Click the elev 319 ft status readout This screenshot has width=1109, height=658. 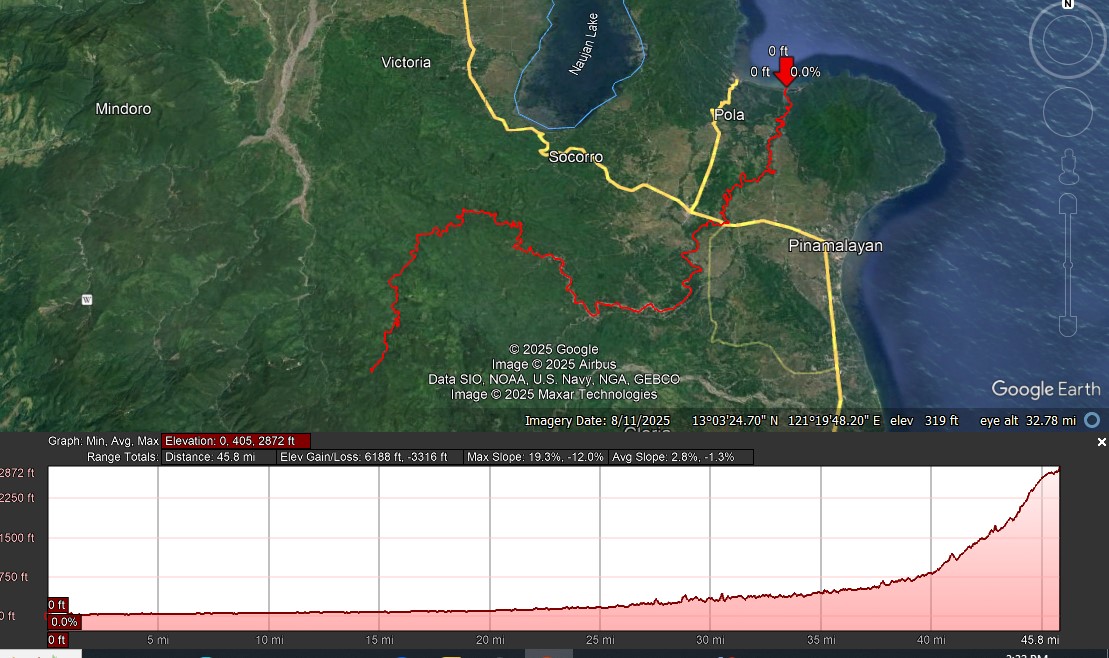coord(924,420)
